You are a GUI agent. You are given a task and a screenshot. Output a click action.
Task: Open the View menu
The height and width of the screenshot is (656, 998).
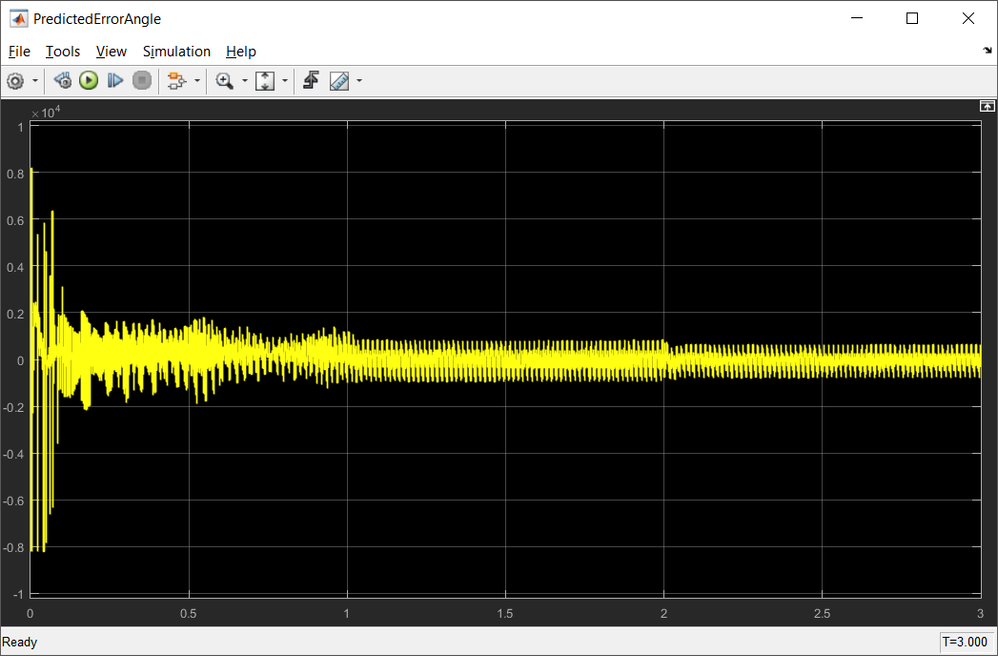click(111, 52)
